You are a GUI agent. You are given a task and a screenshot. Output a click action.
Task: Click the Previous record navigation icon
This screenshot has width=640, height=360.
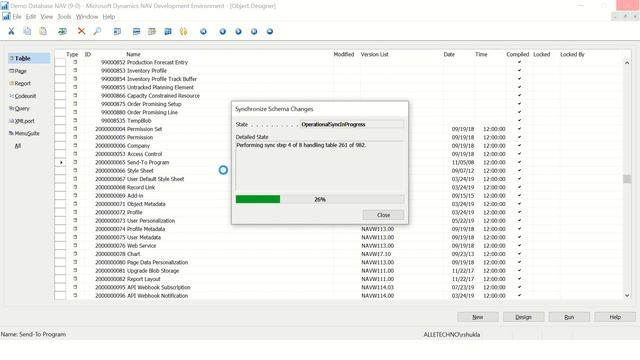tap(222, 31)
